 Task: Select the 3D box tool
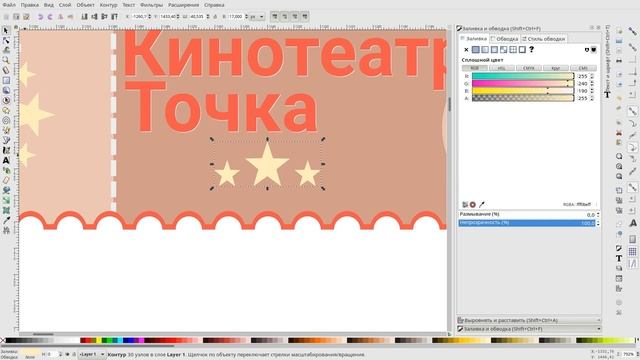point(6,90)
